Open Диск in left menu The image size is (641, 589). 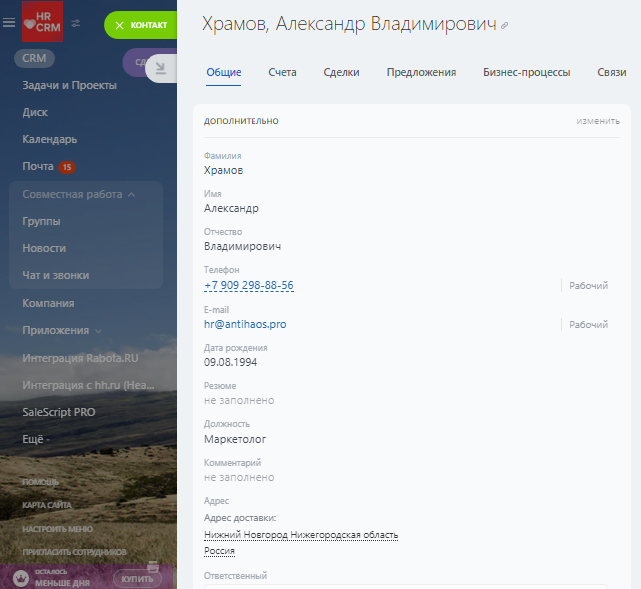tap(35, 112)
